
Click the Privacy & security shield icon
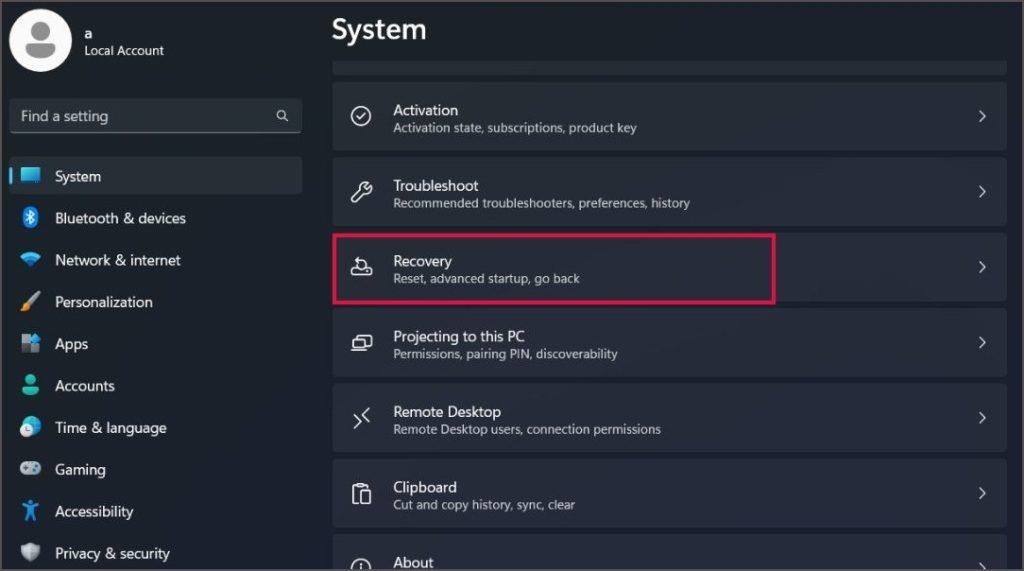point(30,552)
